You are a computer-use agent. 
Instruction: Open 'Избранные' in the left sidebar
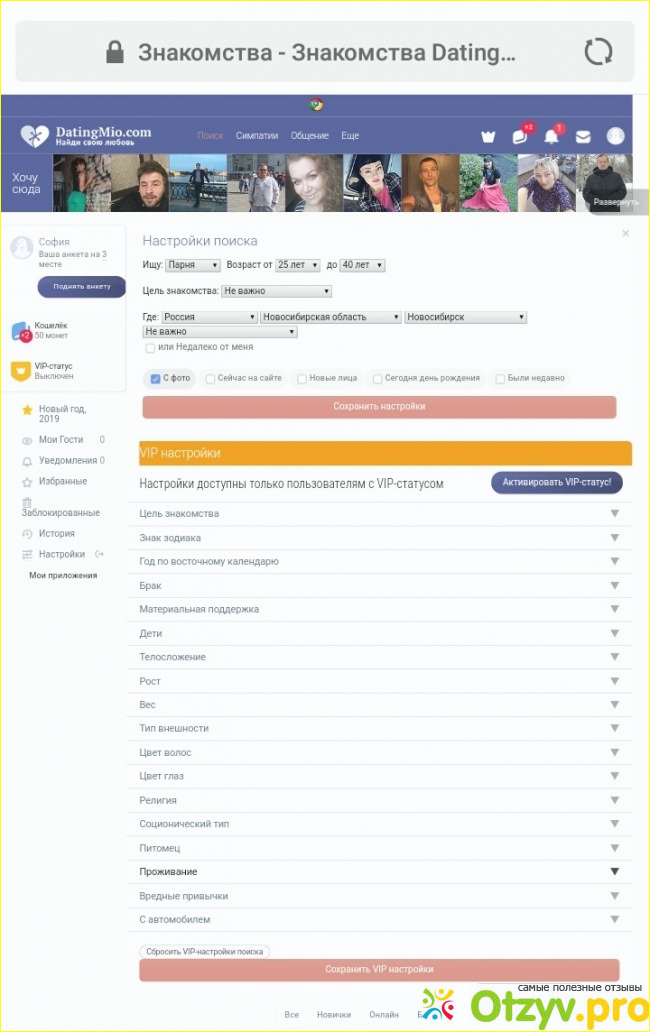coord(62,481)
